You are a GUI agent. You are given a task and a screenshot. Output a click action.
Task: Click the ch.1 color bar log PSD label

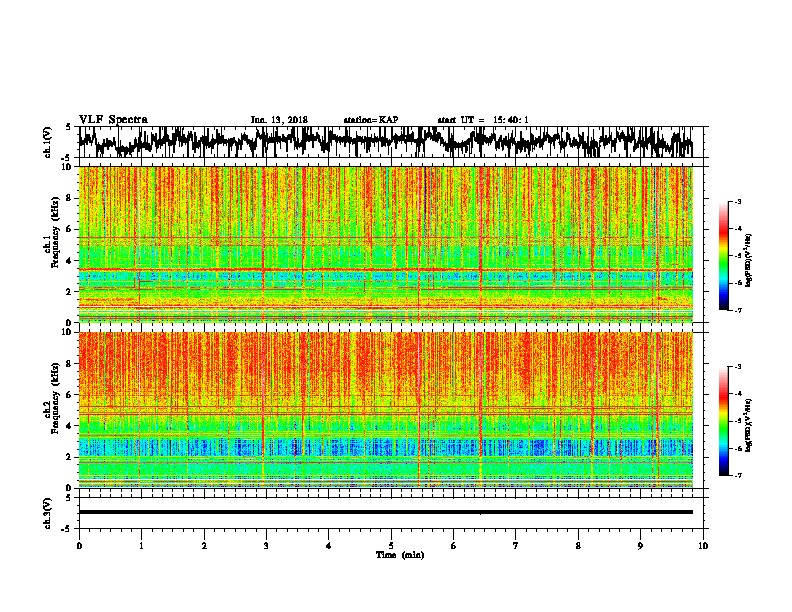[x=749, y=260]
